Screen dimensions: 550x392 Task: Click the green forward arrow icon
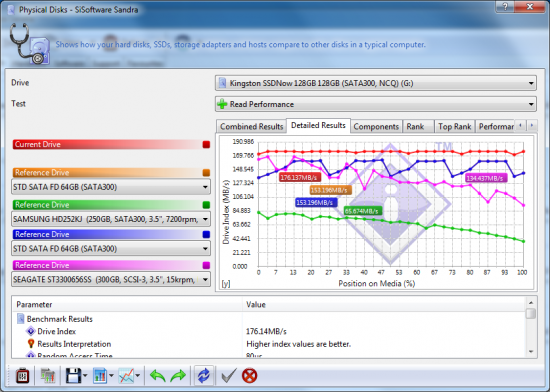click(x=178, y=376)
